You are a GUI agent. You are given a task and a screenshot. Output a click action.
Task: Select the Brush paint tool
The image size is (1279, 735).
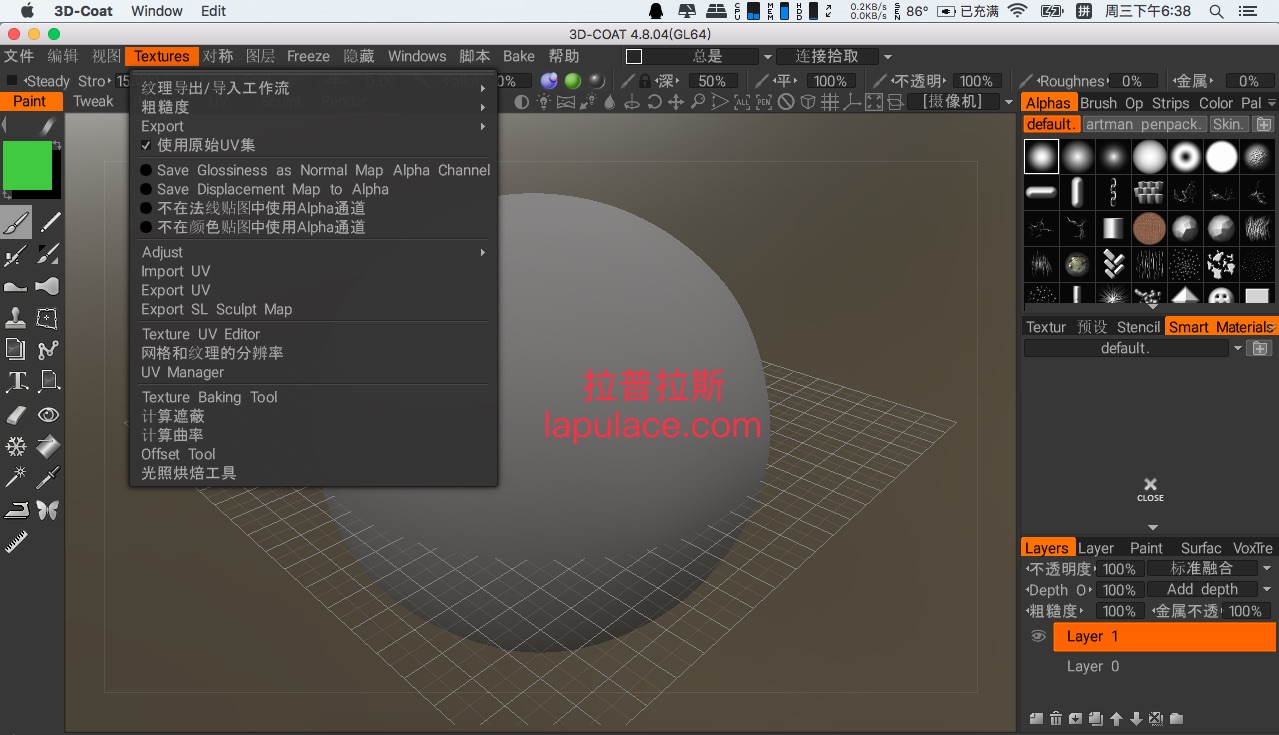pos(16,222)
